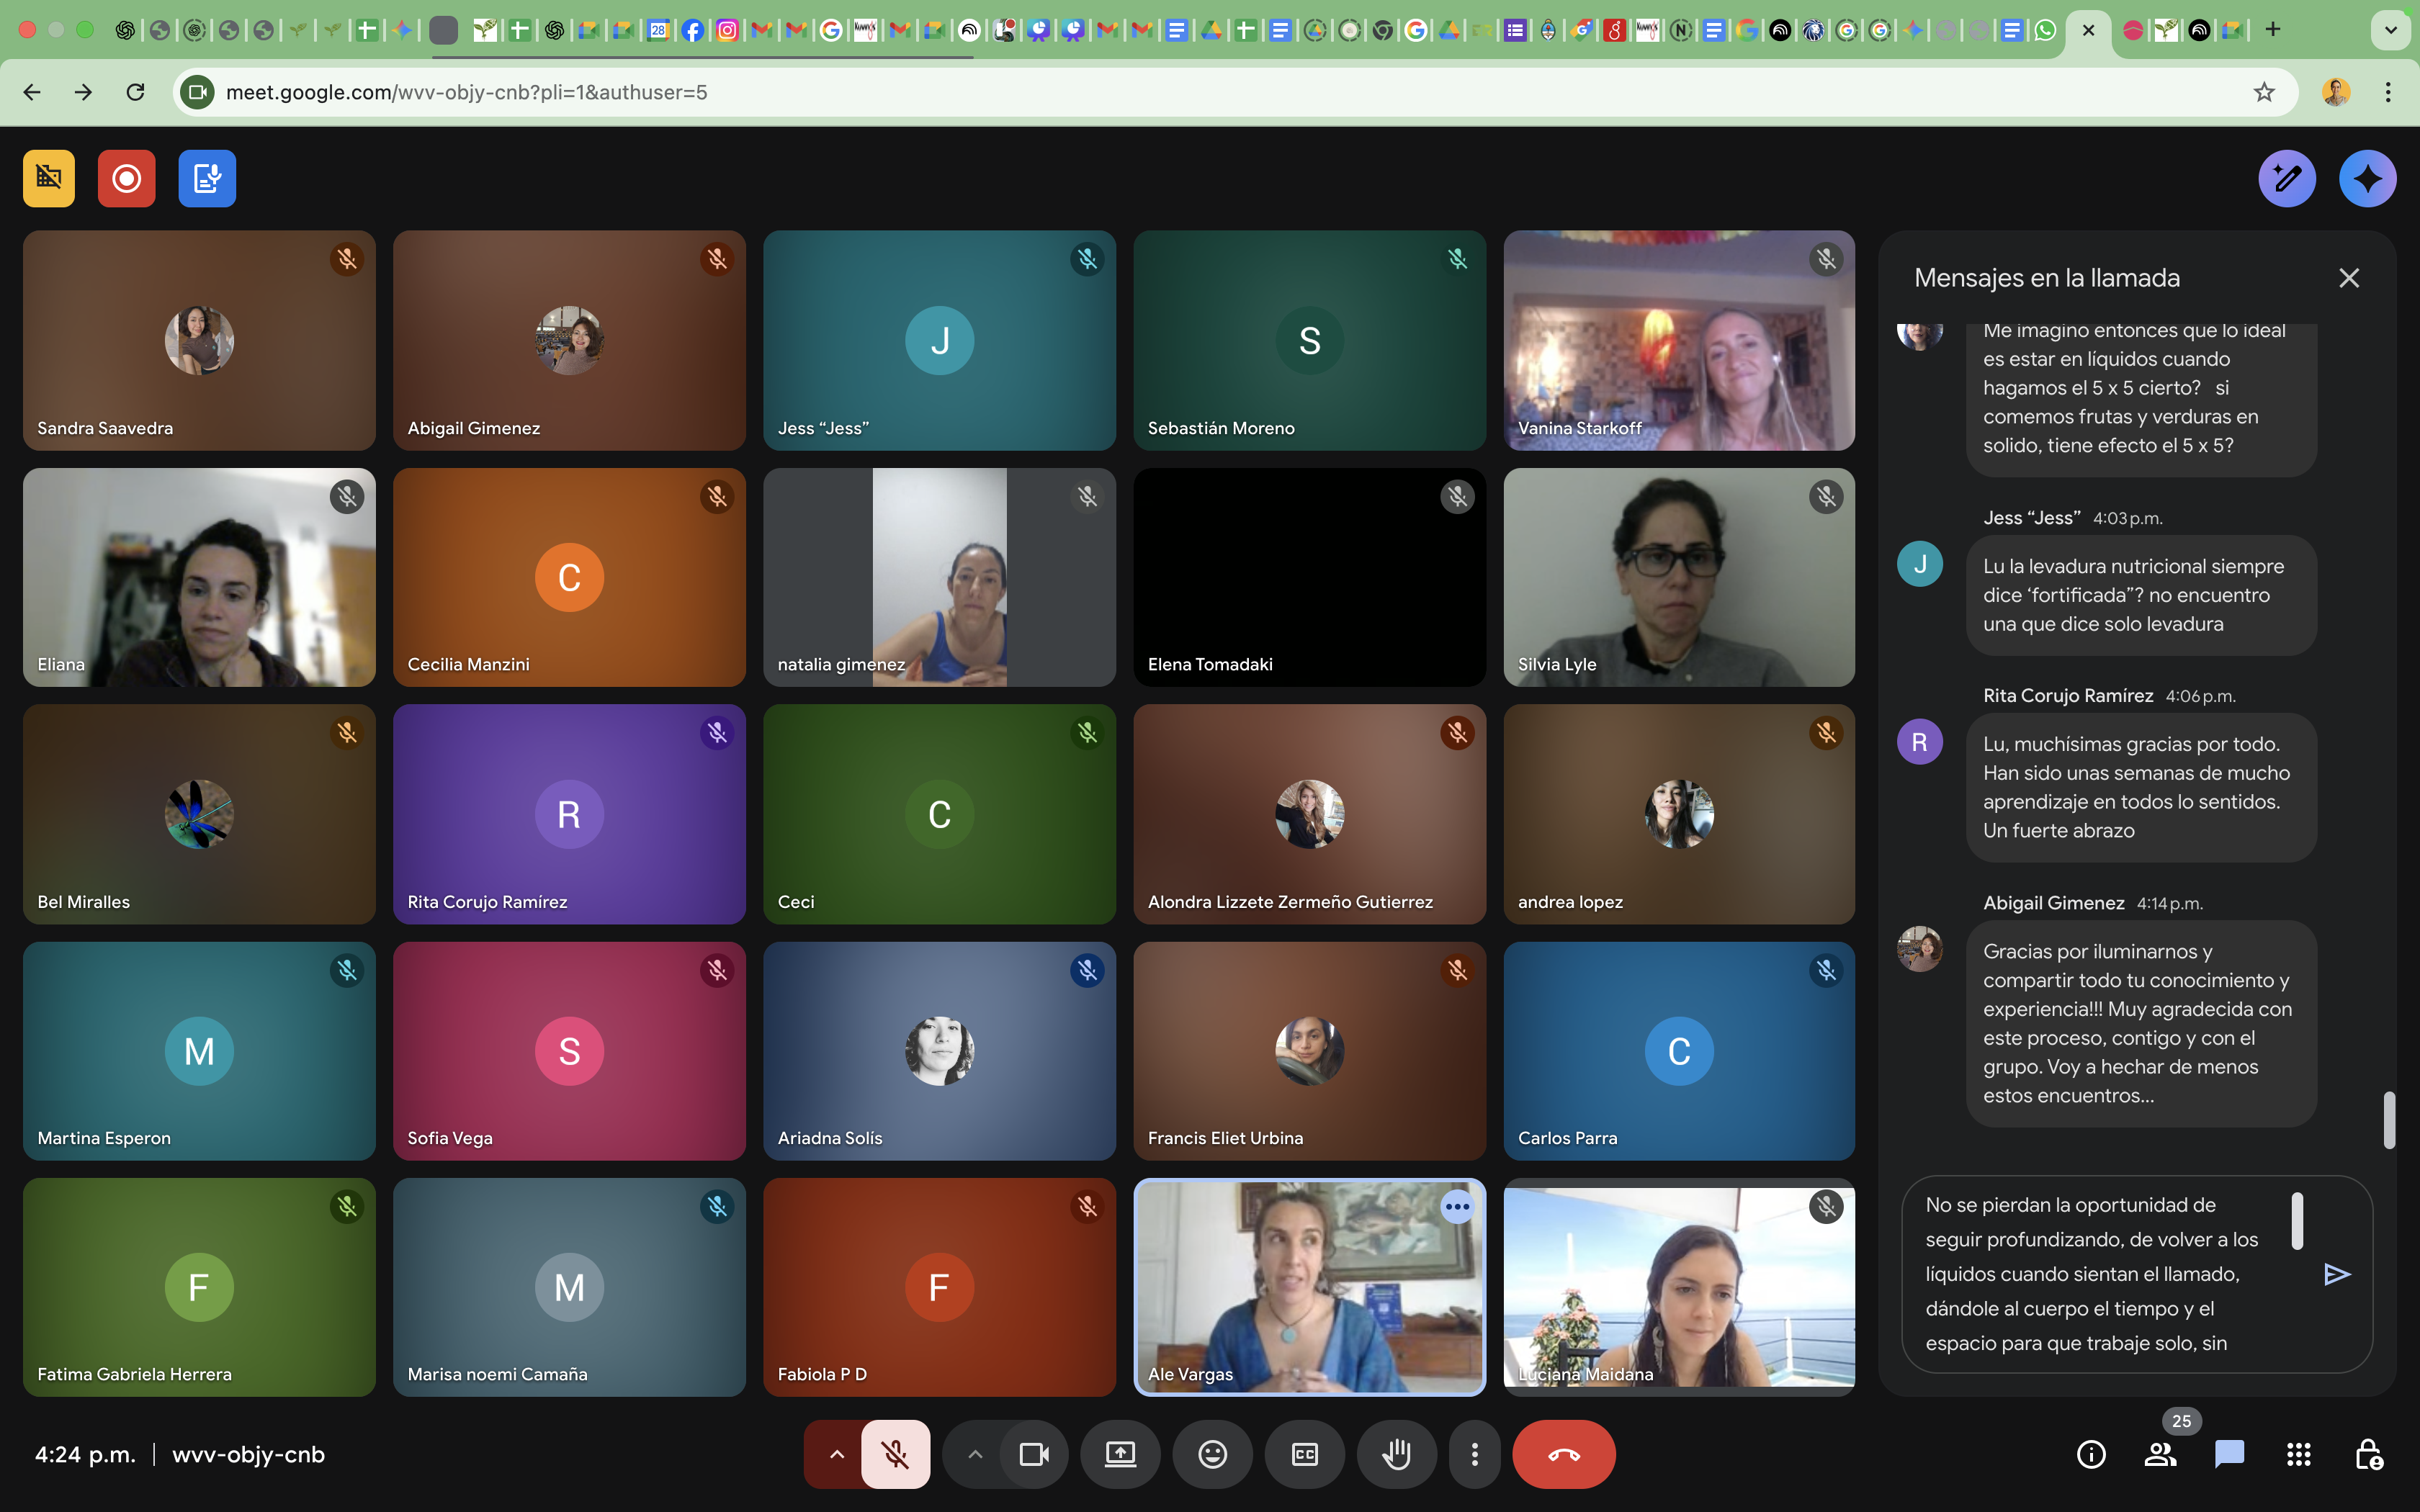The image size is (2420, 1512).
Task: Open the blue notes extension icon
Action: [207, 179]
